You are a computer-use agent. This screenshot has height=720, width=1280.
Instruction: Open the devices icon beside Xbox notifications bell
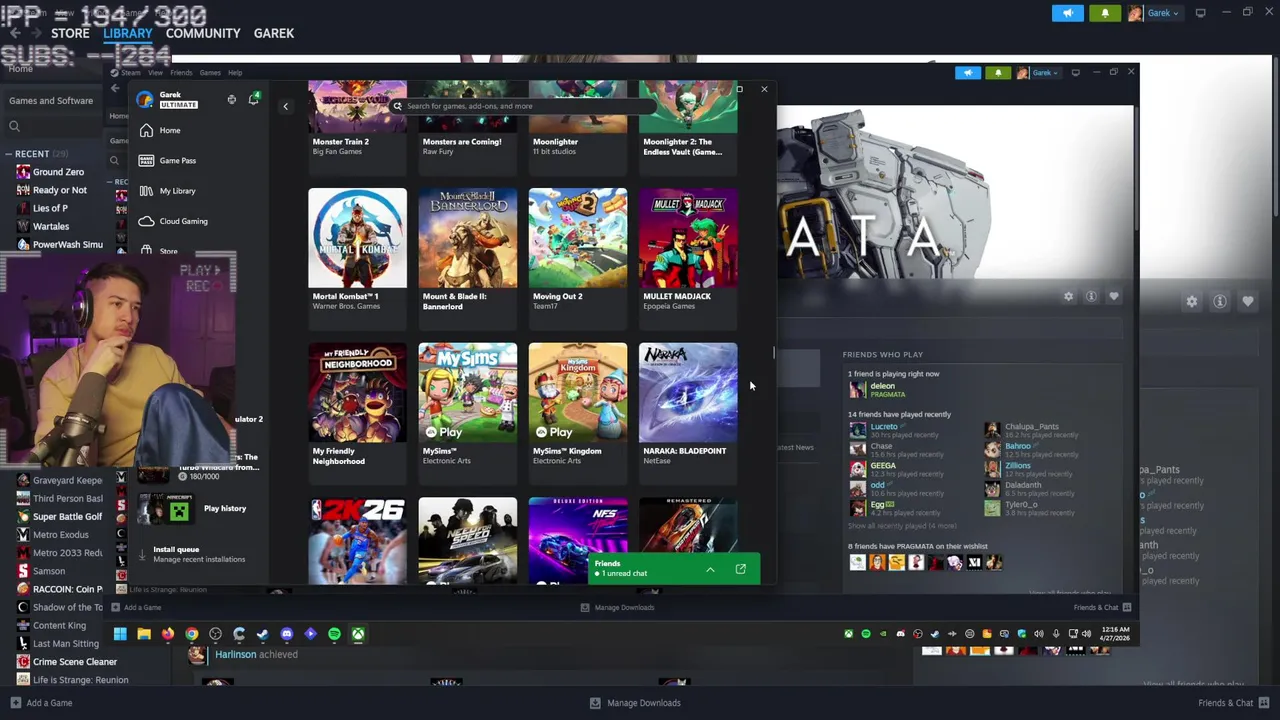point(232,99)
